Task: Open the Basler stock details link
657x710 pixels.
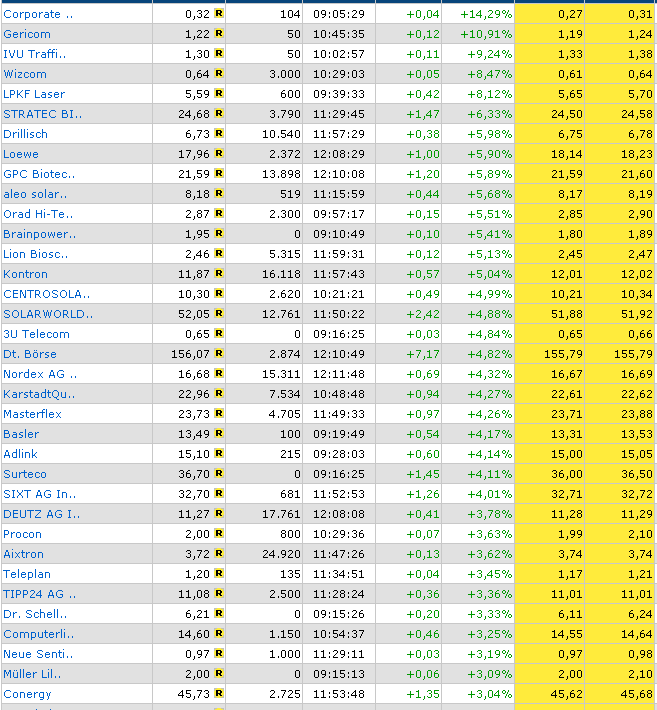Action: [21, 434]
